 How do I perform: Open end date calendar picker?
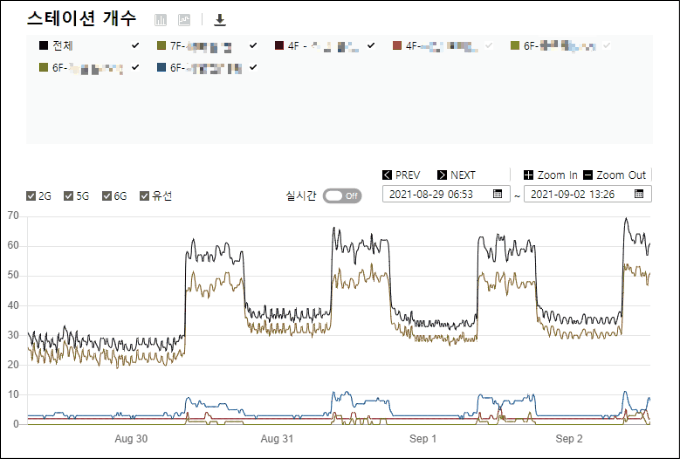(x=639, y=194)
